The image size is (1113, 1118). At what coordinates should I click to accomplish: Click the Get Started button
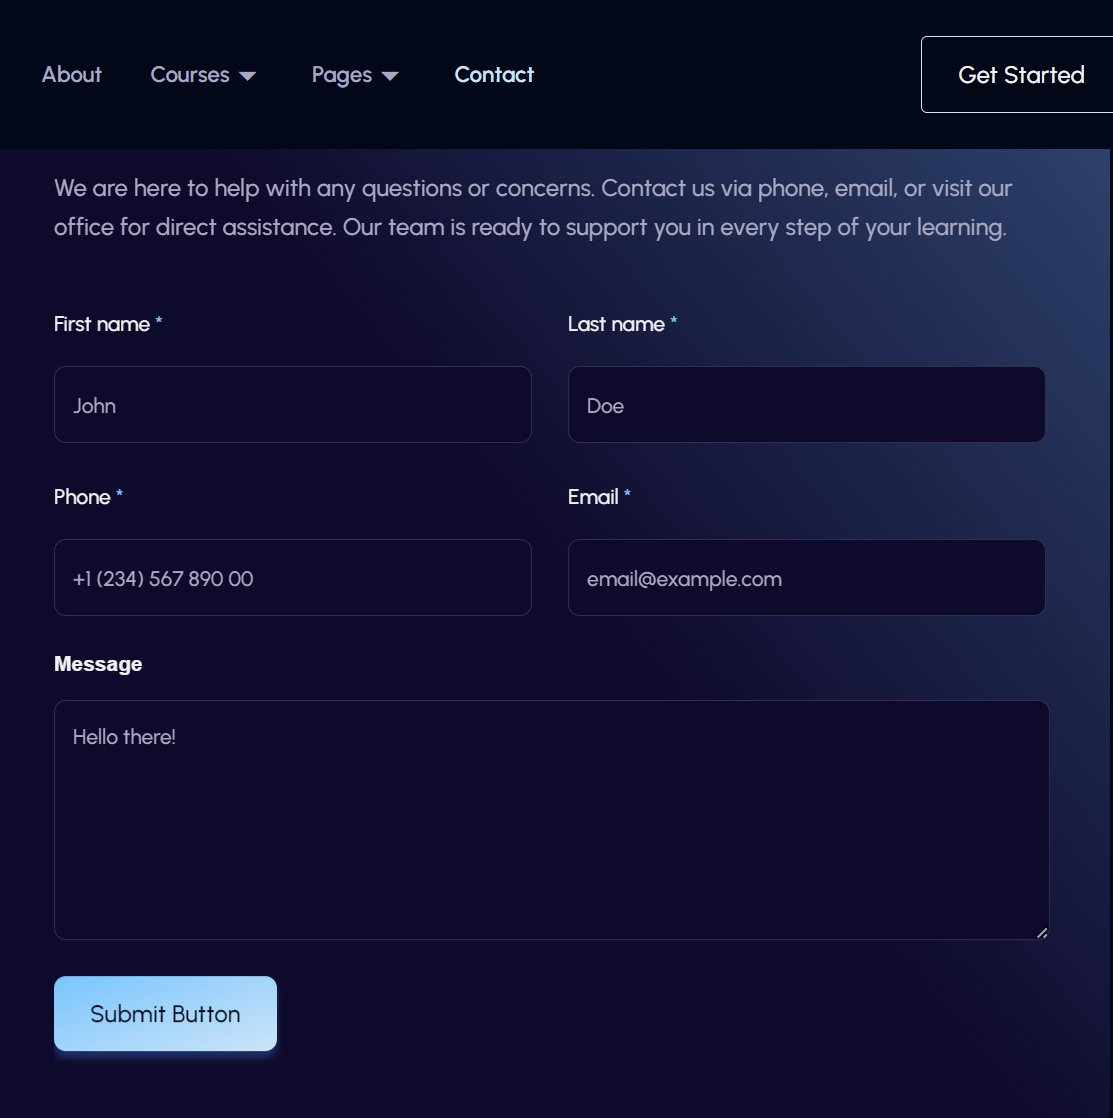(1017, 75)
